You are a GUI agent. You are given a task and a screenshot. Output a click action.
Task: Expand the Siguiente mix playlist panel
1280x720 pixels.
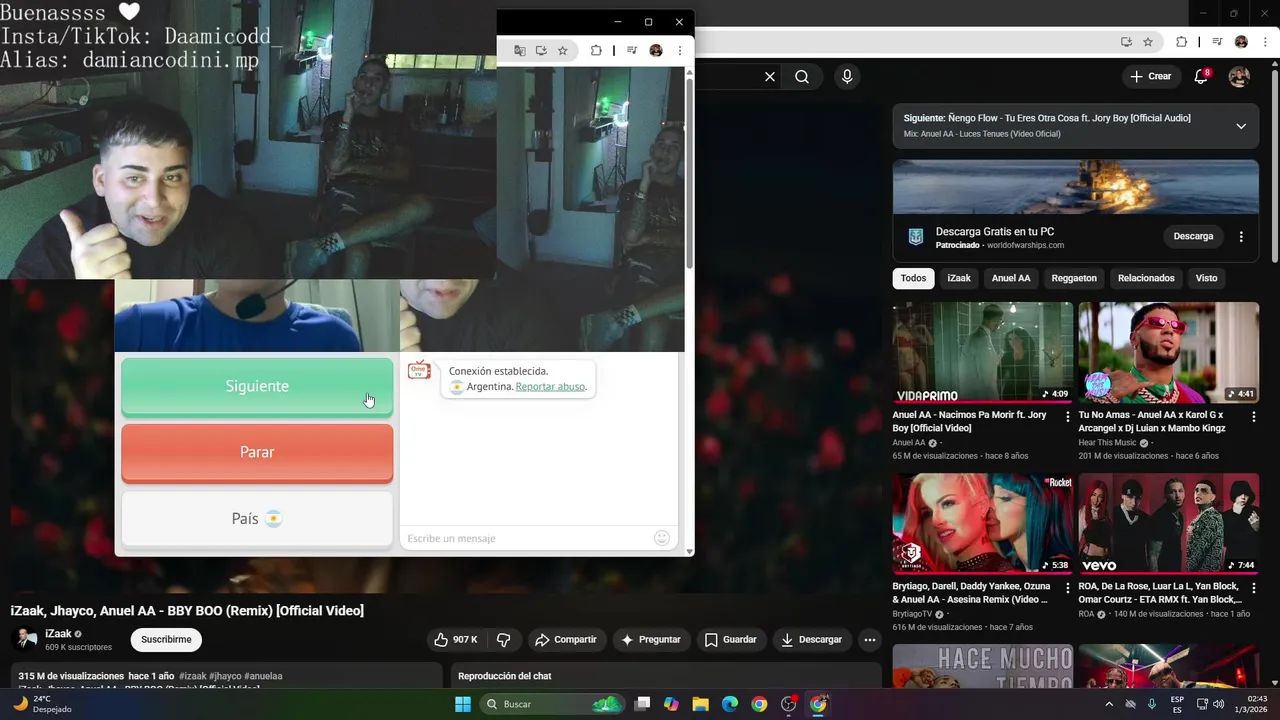click(1241, 126)
